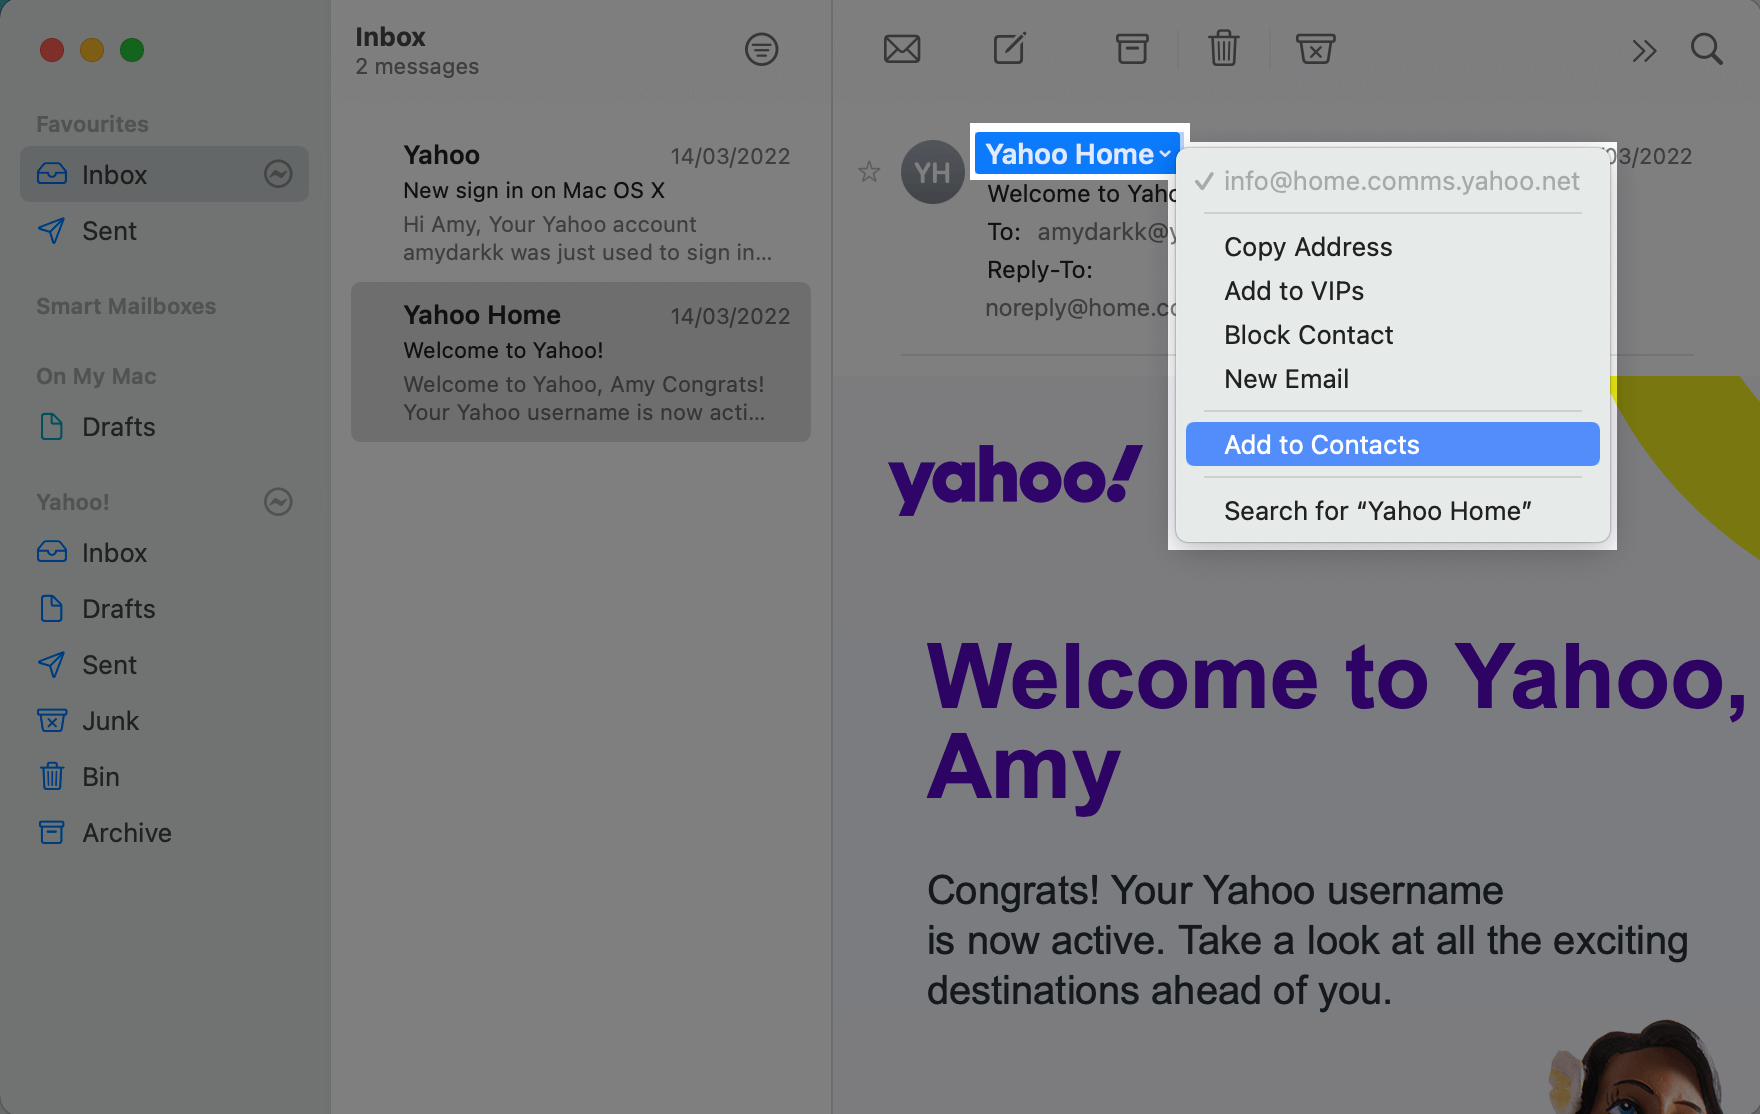Image resolution: width=1760 pixels, height=1114 pixels.
Task: Click the paper plane icon of Yahoo! Sent
Action: pyautogui.click(x=52, y=665)
